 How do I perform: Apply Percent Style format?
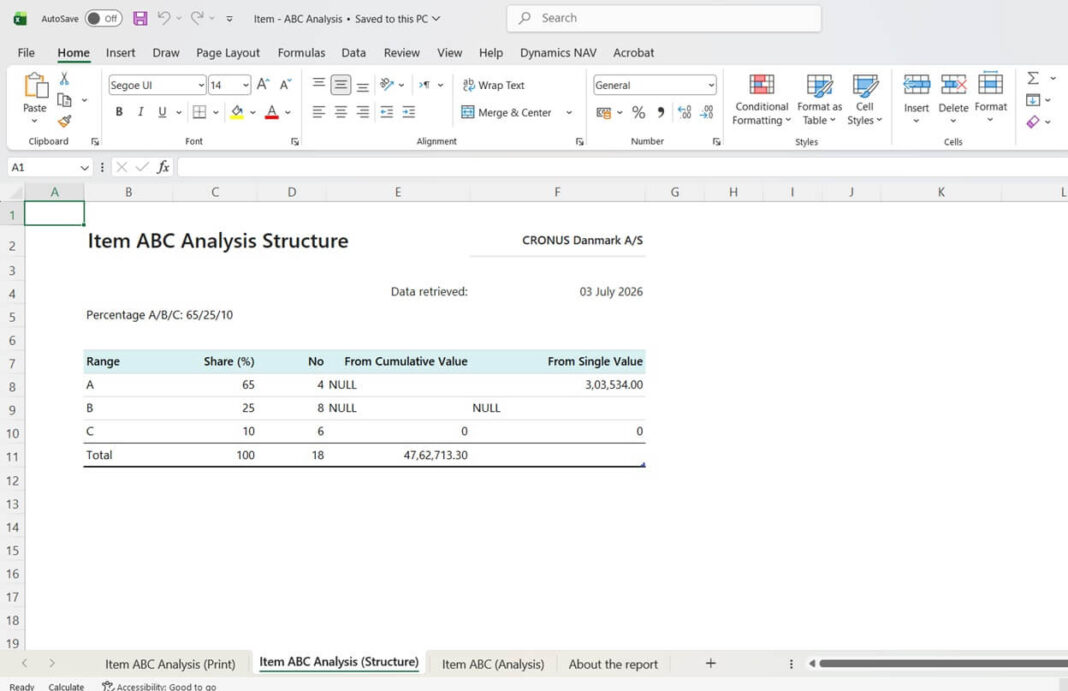638,112
